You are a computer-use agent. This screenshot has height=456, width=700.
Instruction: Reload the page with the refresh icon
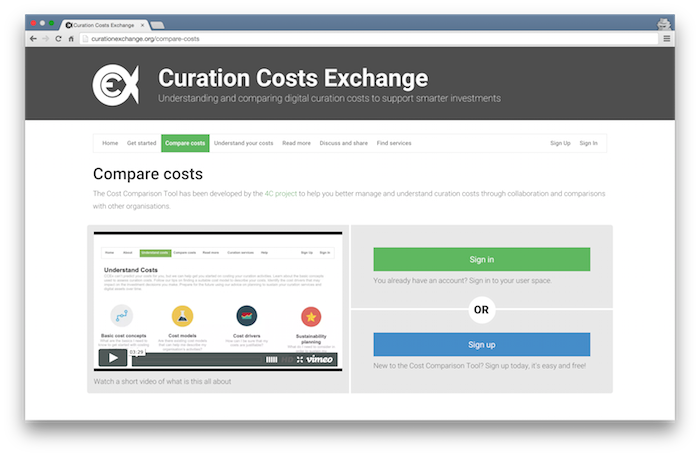58,38
